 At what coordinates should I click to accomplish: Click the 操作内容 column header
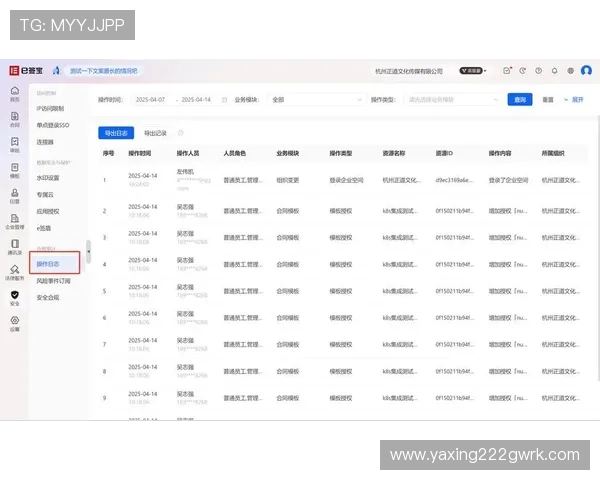(500, 153)
